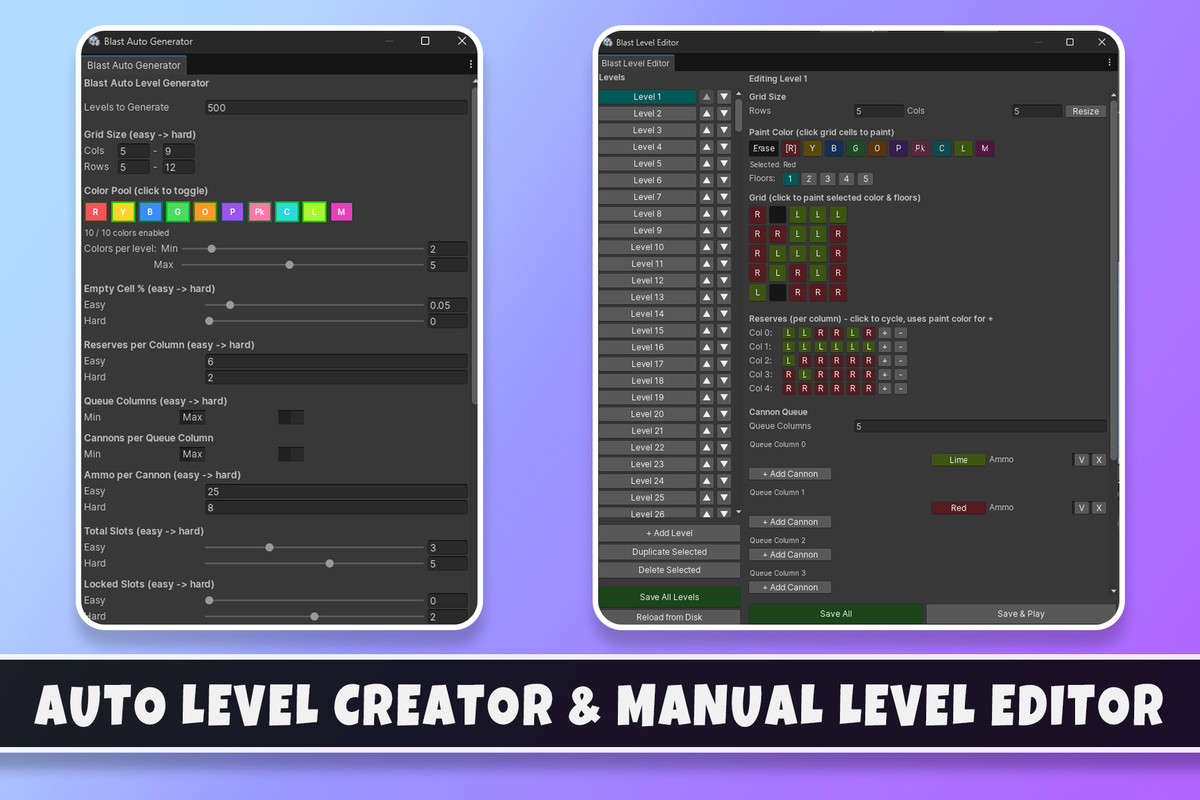The width and height of the screenshot is (1200, 800).
Task: Select Floor 3 in the Floors row
Action: pos(828,178)
